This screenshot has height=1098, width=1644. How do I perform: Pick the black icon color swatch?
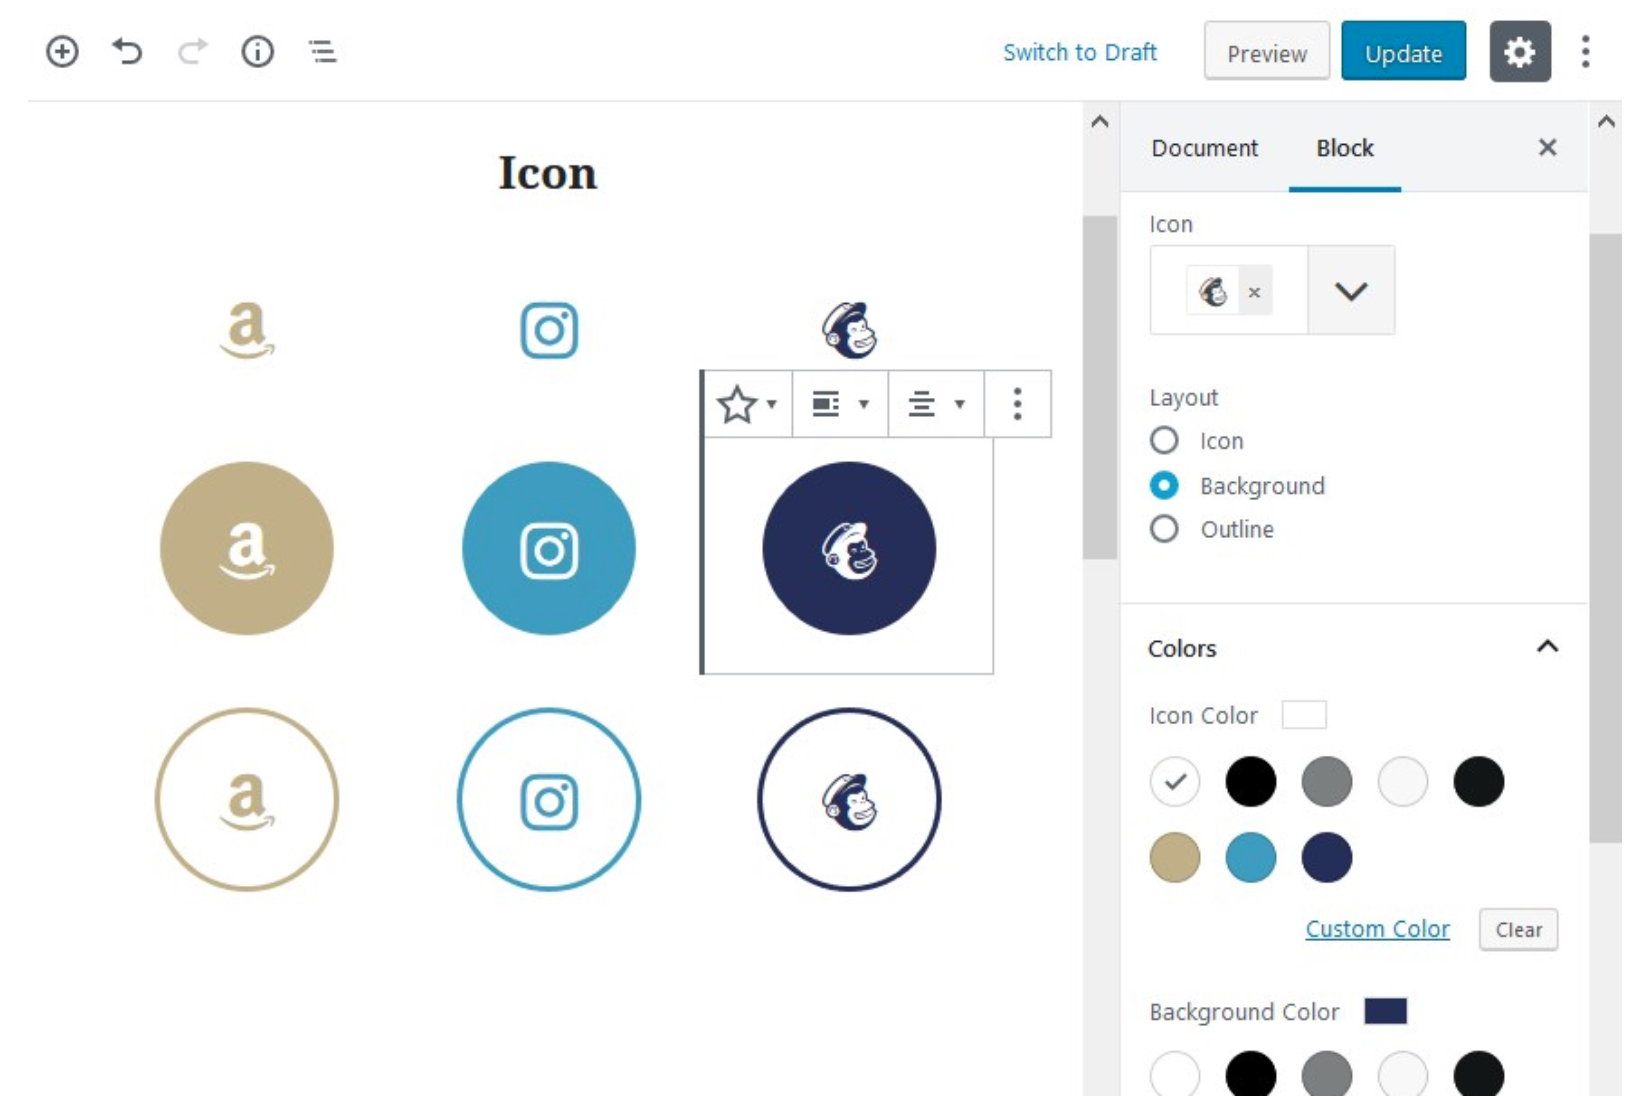coord(1251,781)
